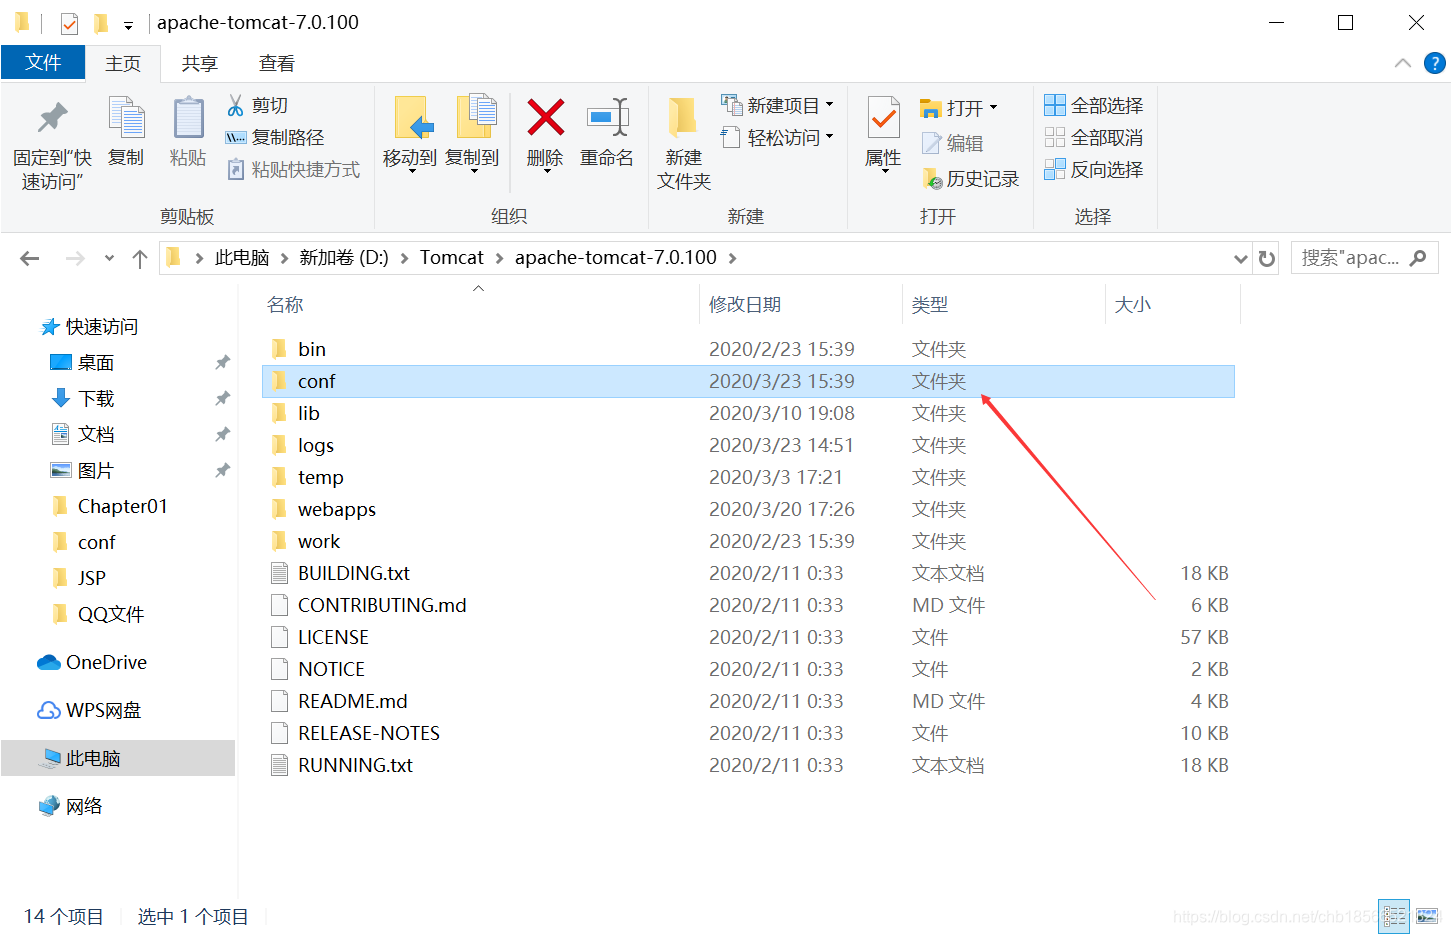The image size is (1452, 935).
Task: Switch to the View tab
Action: (x=277, y=63)
